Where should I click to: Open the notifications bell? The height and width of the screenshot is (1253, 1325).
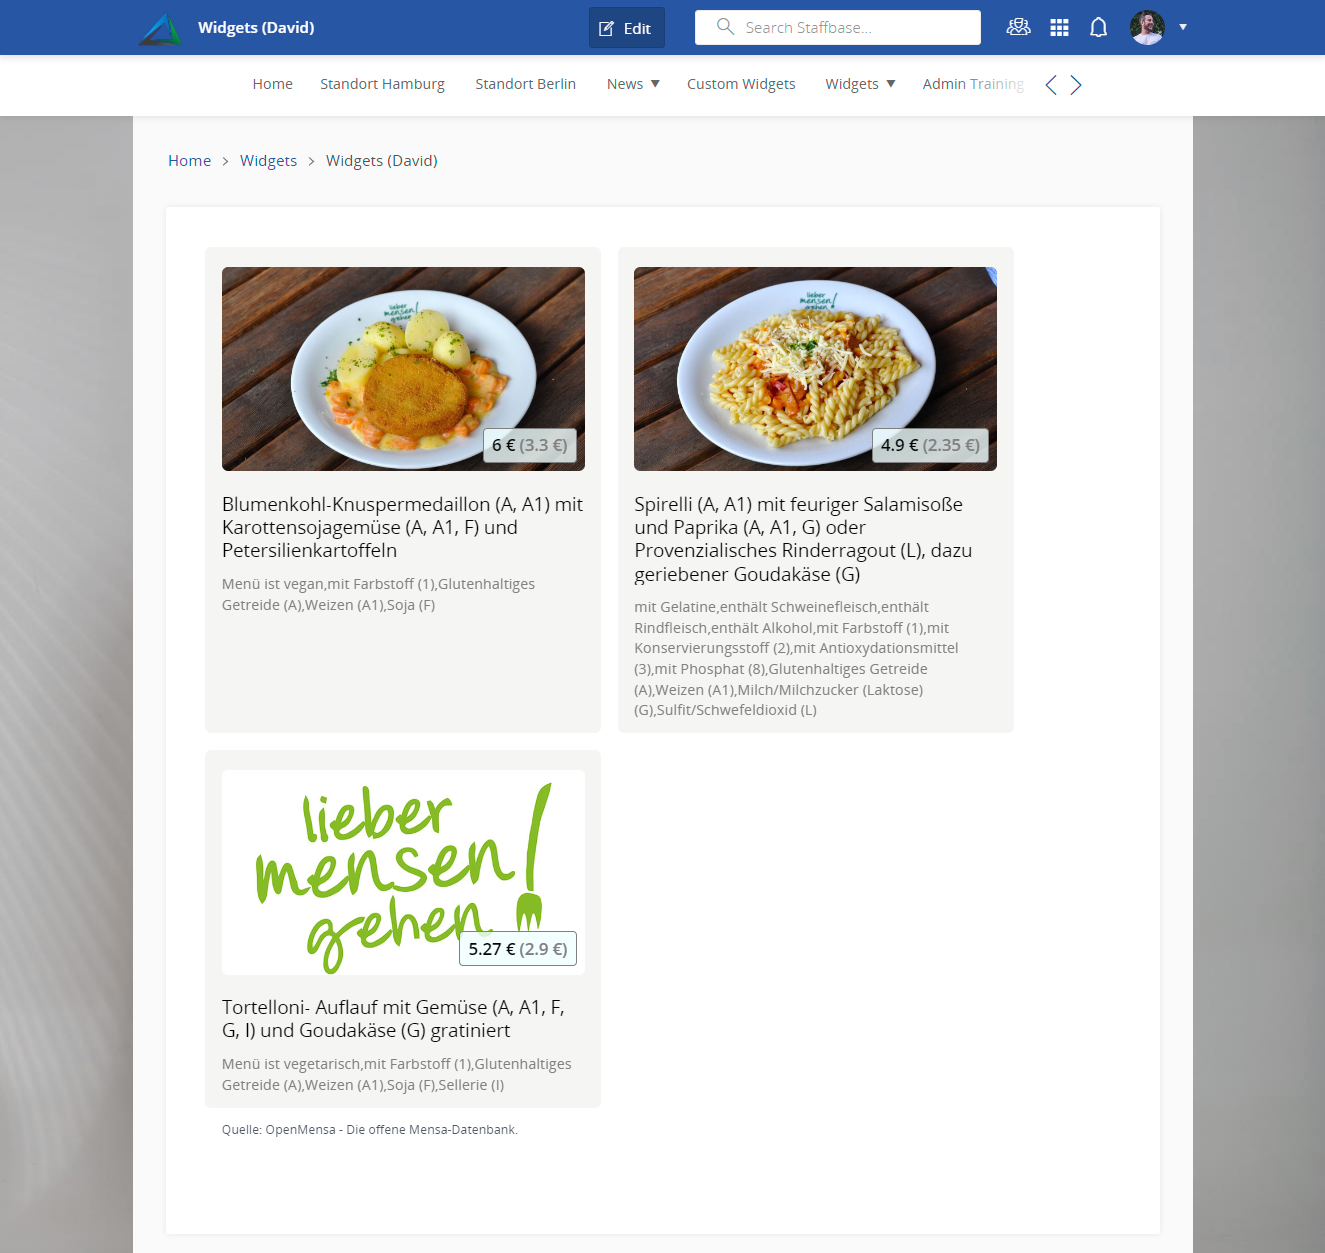click(x=1098, y=27)
